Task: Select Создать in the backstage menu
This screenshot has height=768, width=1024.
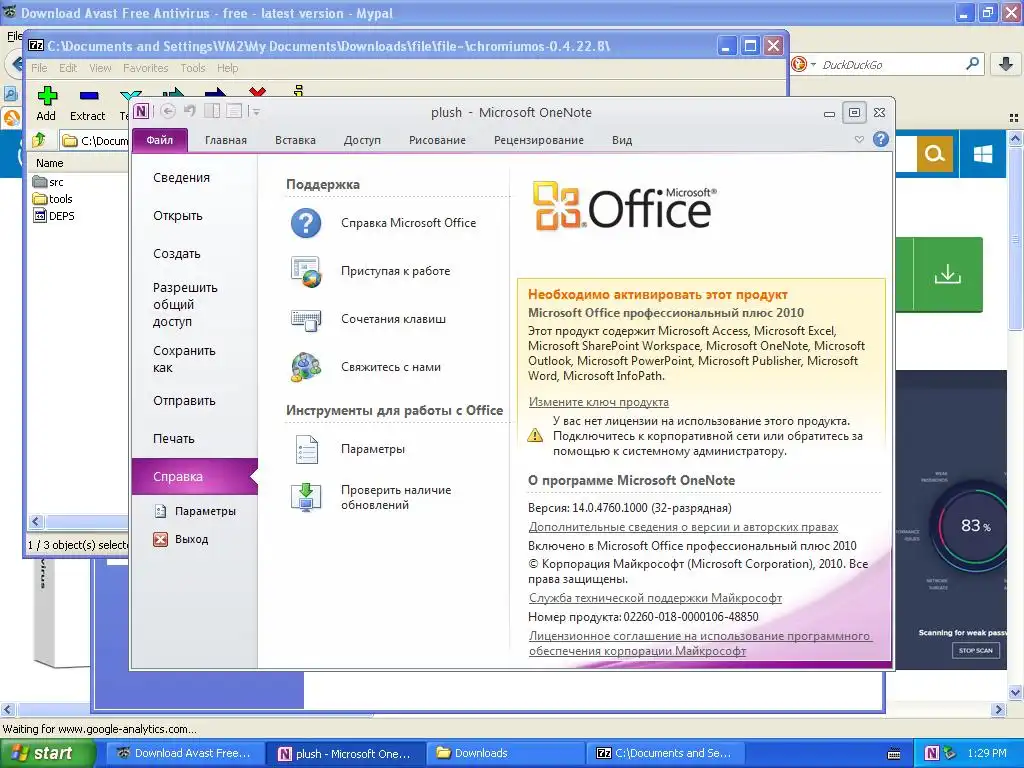Action: tap(195, 253)
